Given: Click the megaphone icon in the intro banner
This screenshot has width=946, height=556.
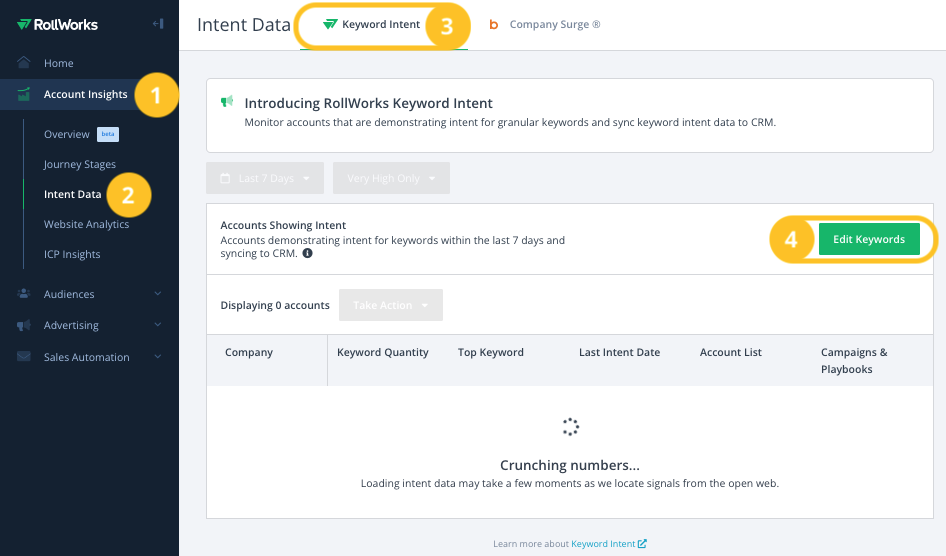Looking at the screenshot, I should [x=227, y=101].
